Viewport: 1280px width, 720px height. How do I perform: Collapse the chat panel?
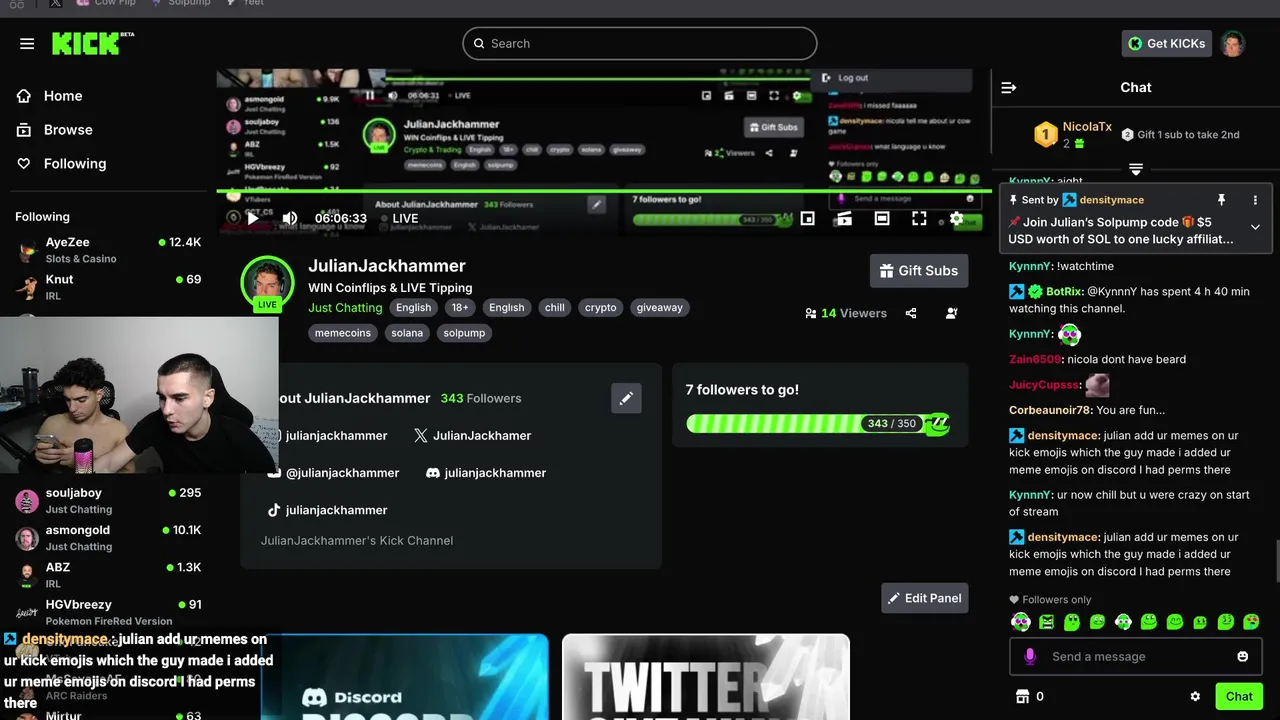pos(1009,88)
